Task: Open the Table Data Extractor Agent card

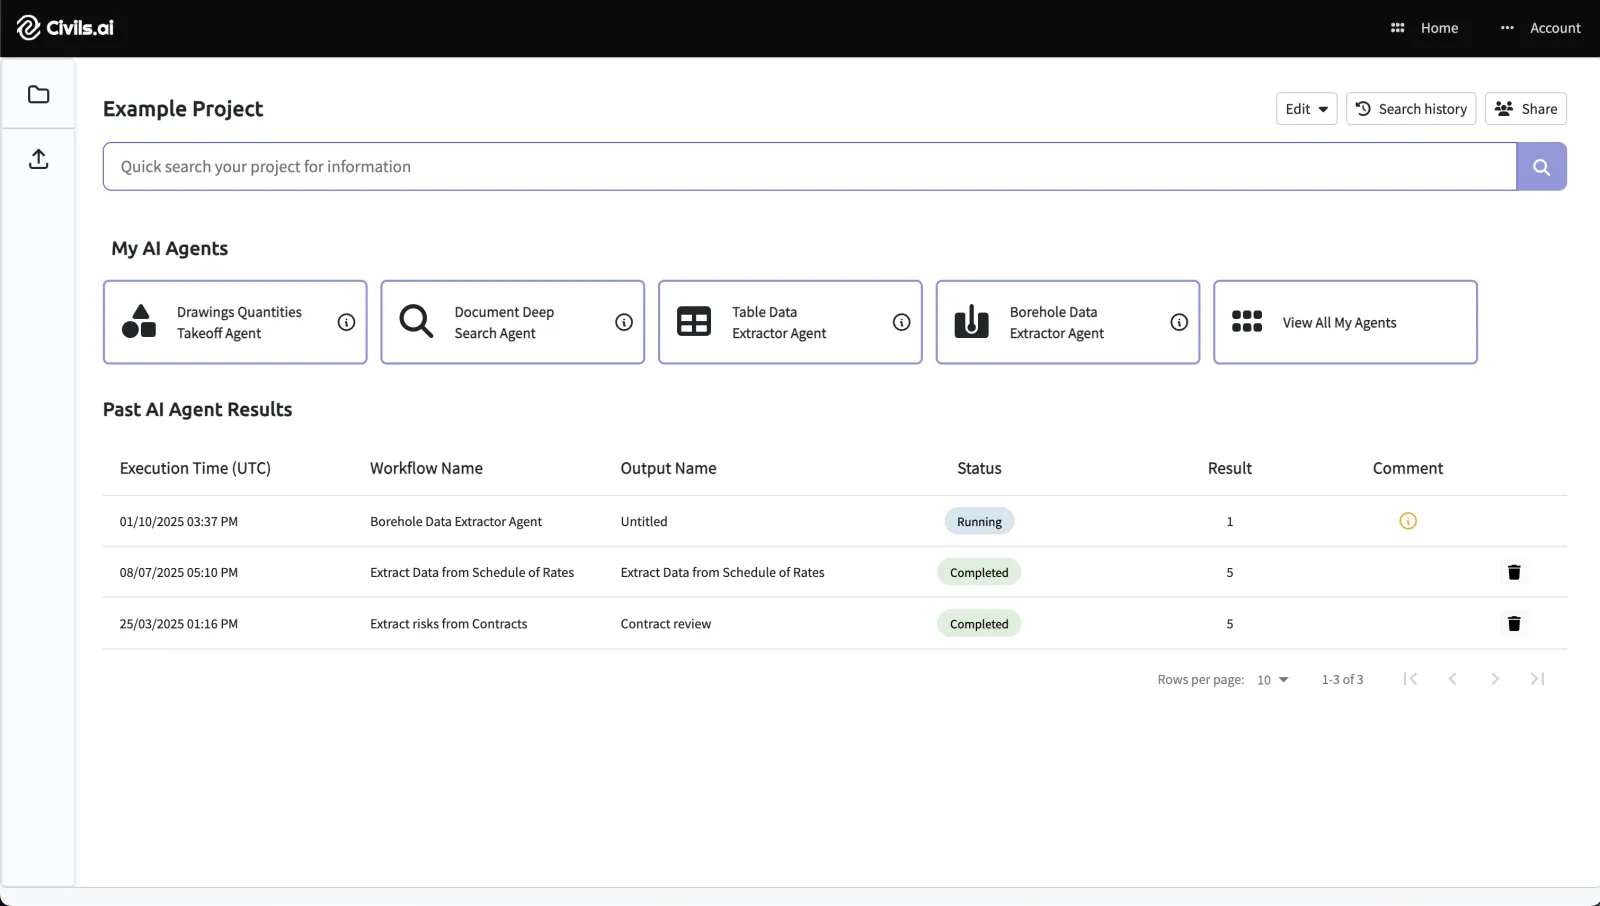Action: 790,322
